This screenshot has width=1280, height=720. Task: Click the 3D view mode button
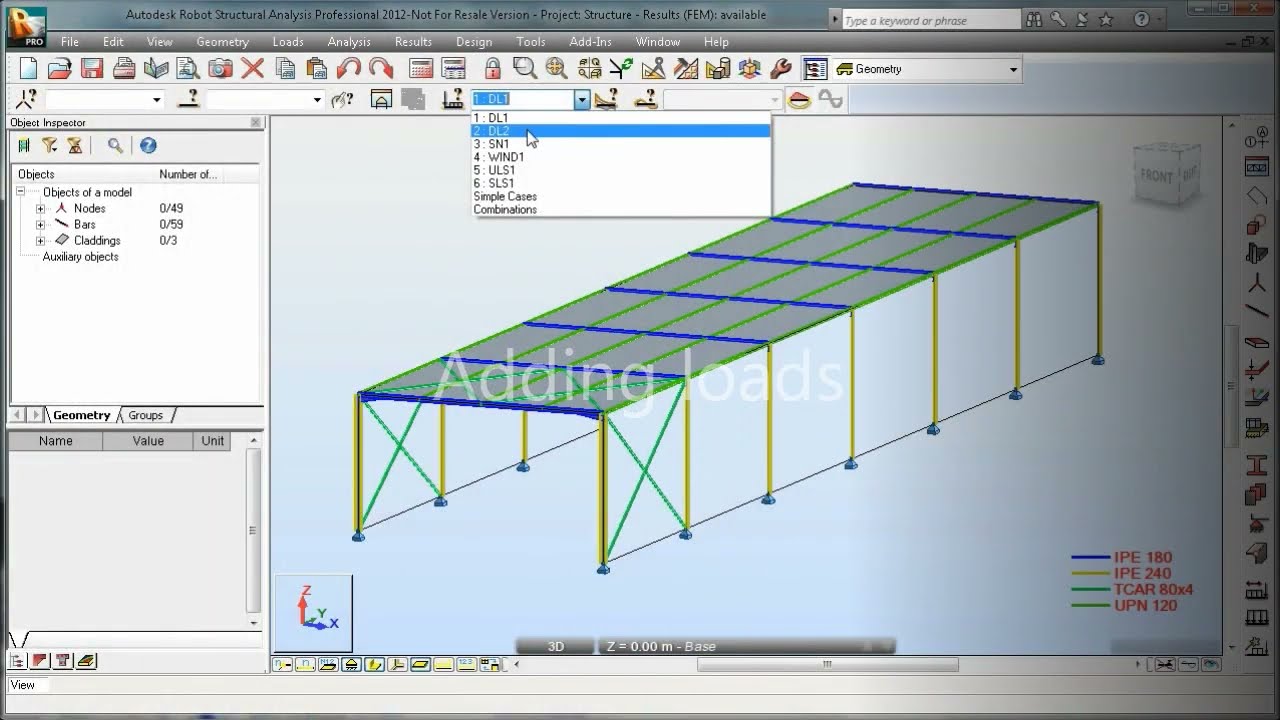[x=555, y=646]
